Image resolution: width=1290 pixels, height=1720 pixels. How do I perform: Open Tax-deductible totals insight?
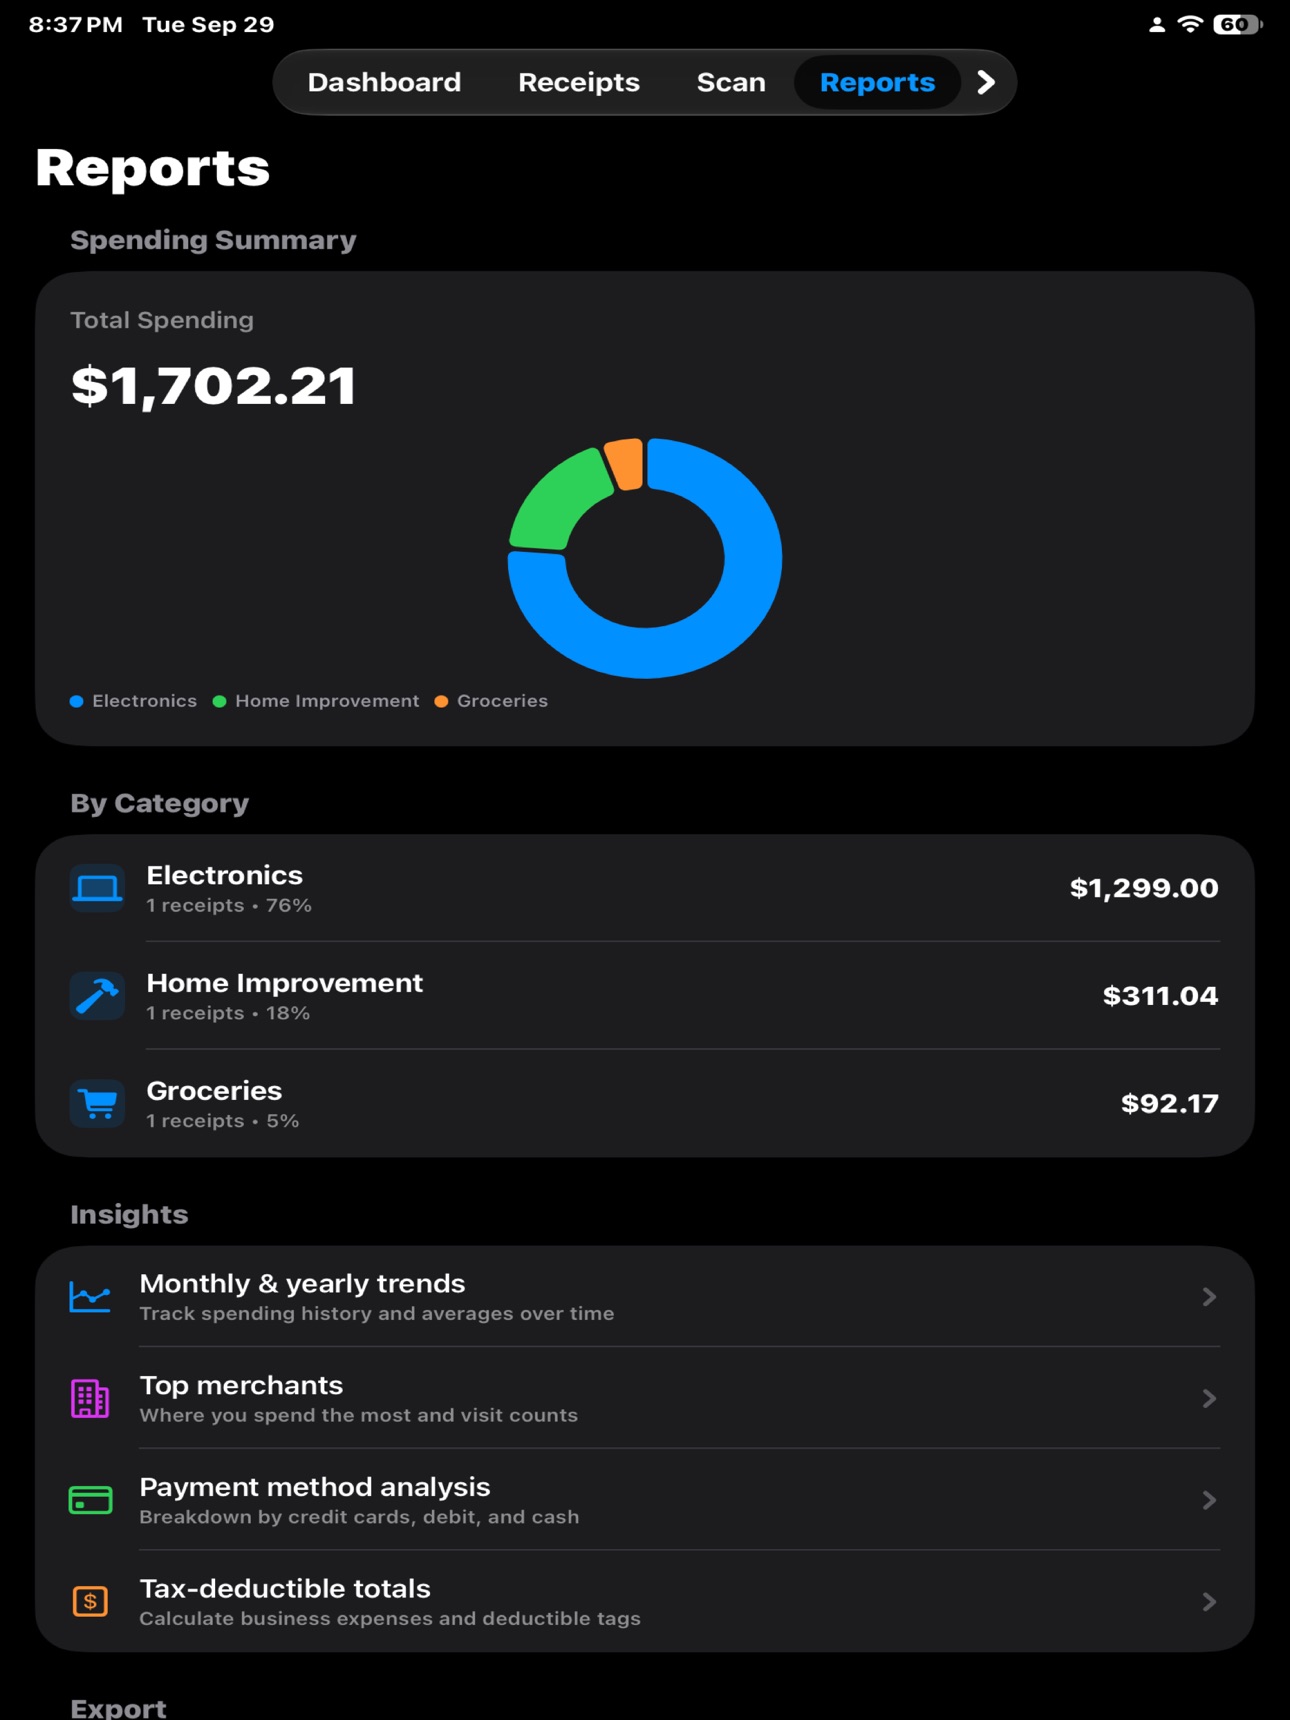click(x=645, y=1602)
